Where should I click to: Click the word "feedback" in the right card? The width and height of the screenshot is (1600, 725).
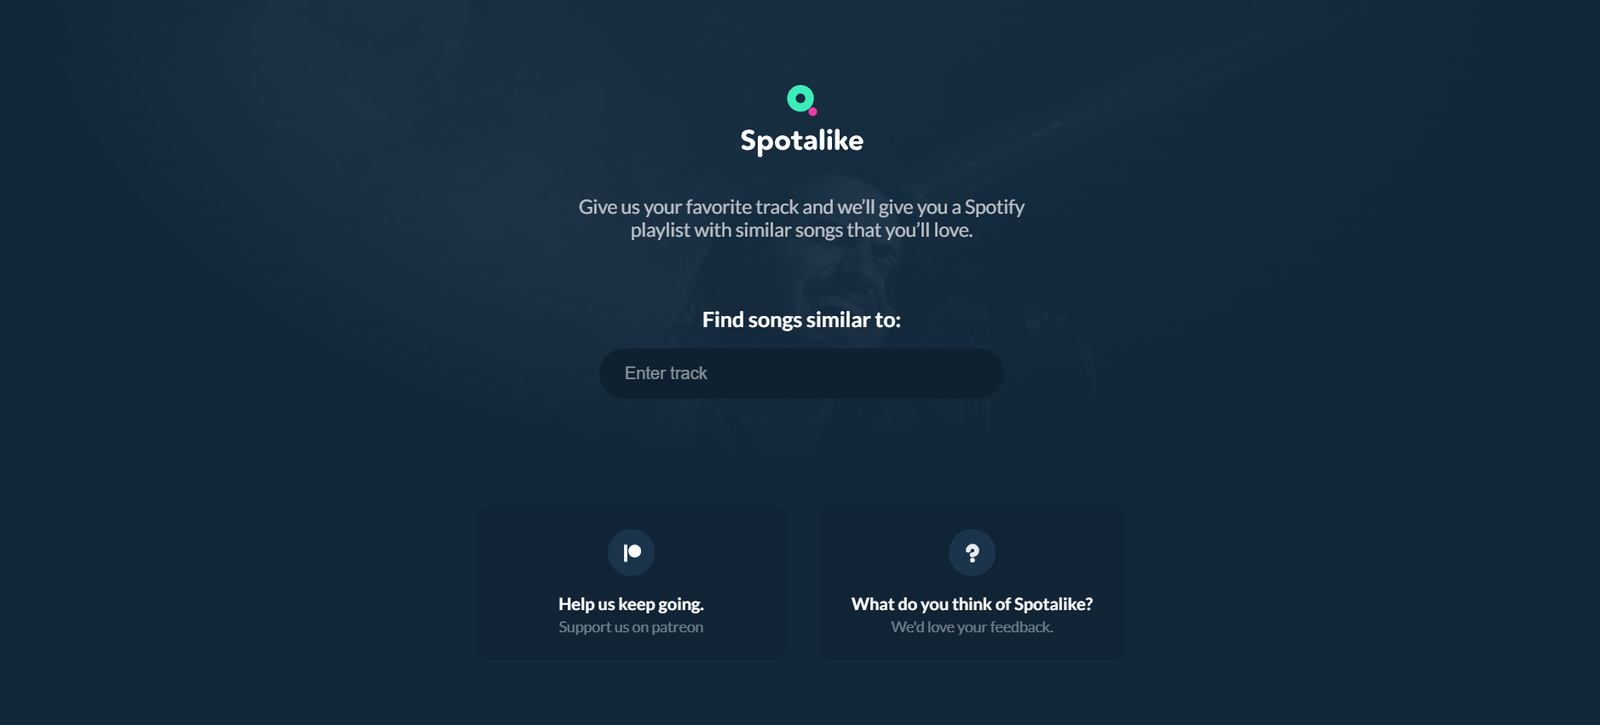click(1019, 627)
